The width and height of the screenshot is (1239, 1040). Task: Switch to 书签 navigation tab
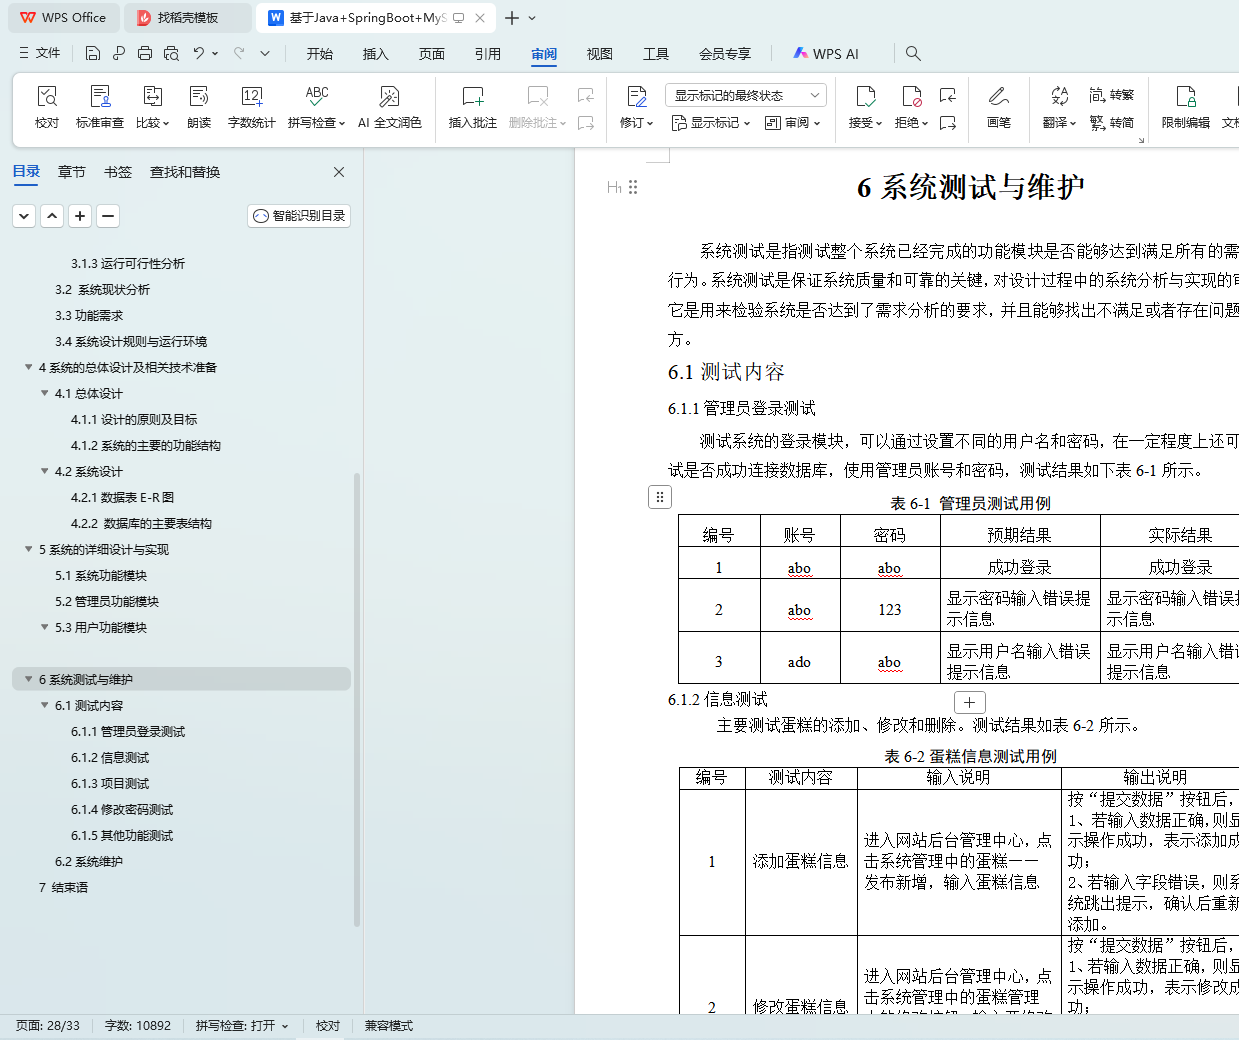point(118,172)
